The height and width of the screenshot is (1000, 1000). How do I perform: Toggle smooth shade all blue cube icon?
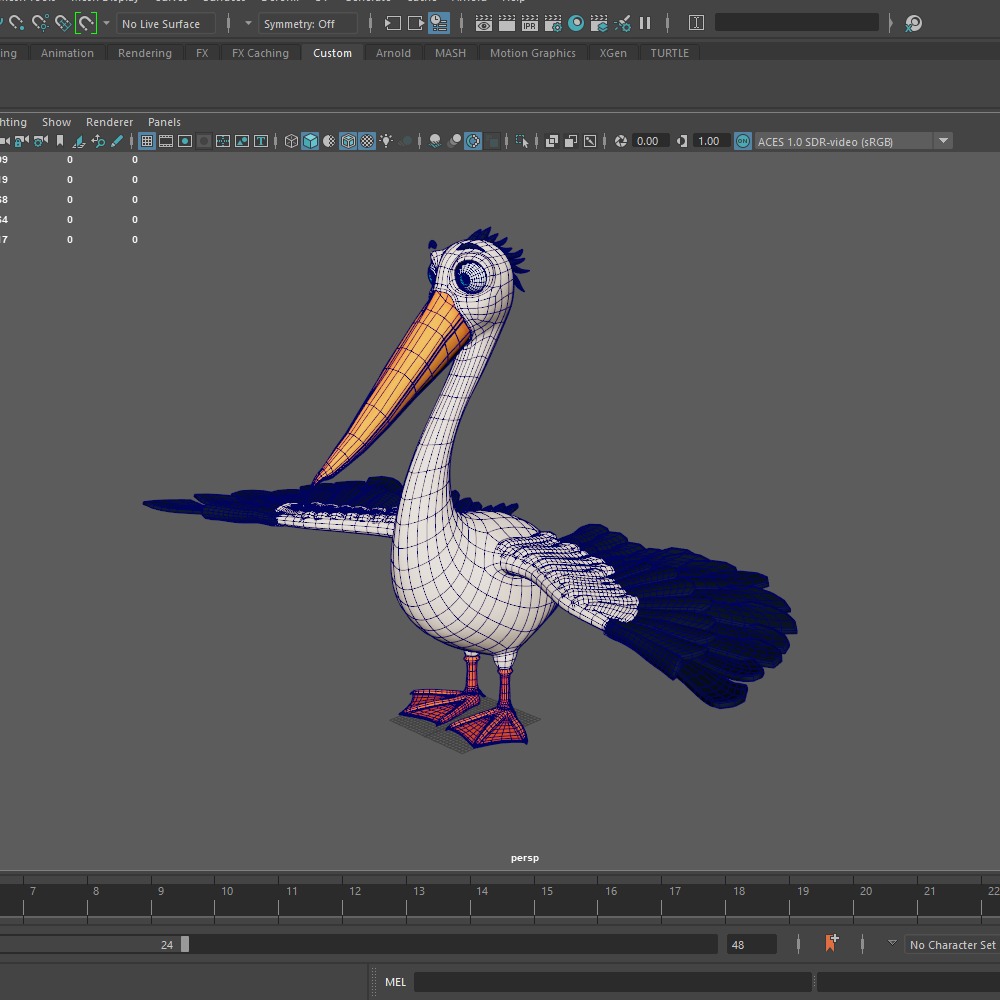point(310,141)
